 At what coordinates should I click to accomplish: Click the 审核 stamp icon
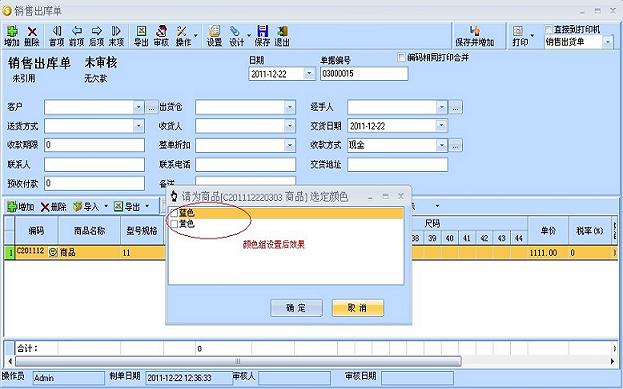tap(161, 31)
